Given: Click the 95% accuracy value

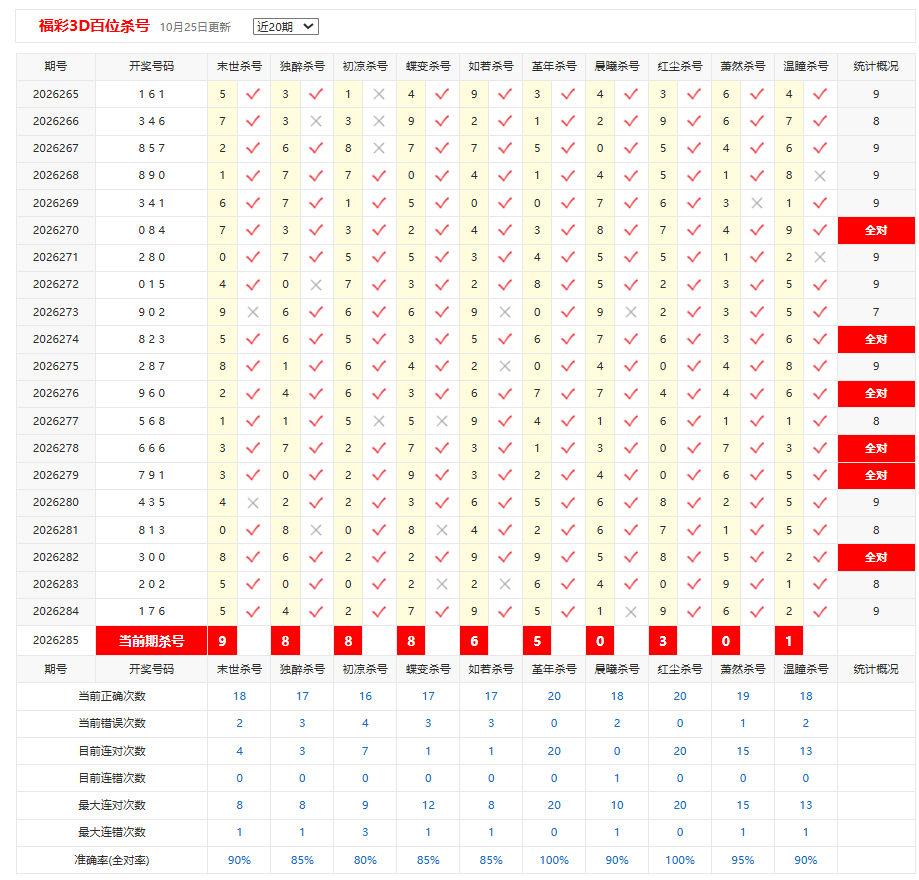Looking at the screenshot, I should 743,860.
